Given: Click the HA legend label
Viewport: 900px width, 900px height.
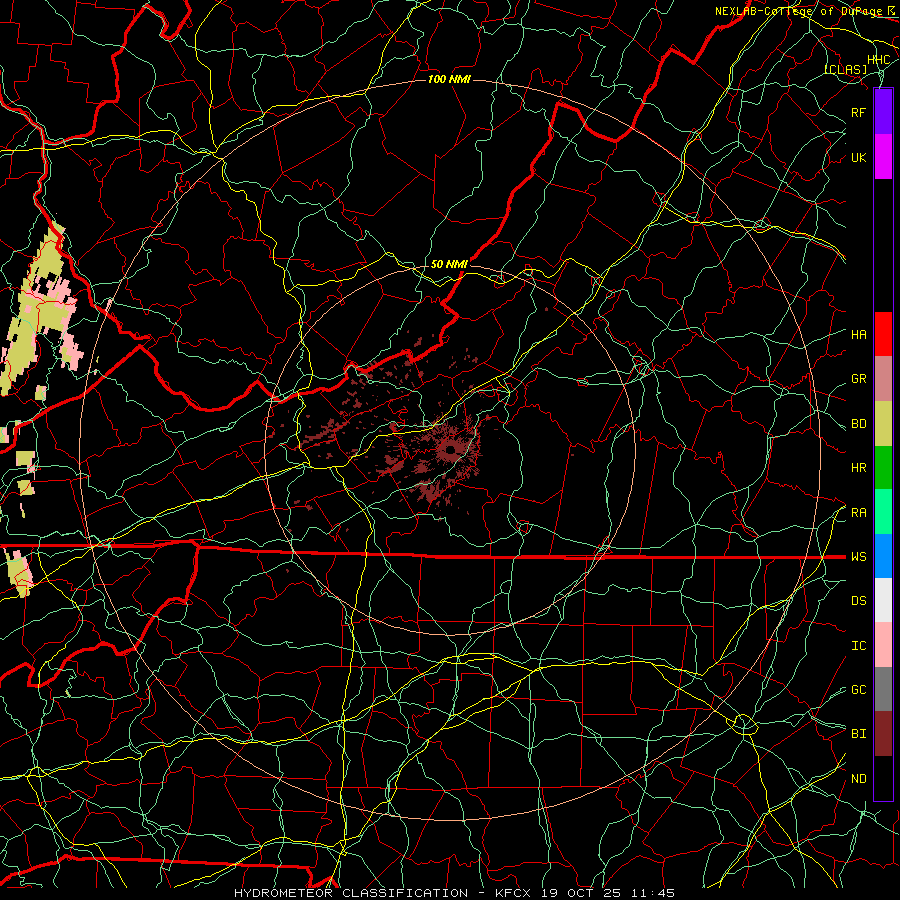Looking at the screenshot, I should 859,335.
